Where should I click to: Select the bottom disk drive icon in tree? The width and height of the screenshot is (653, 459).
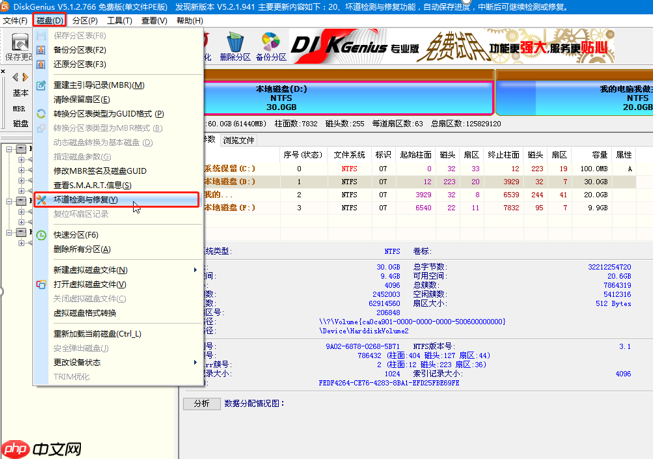(x=21, y=232)
